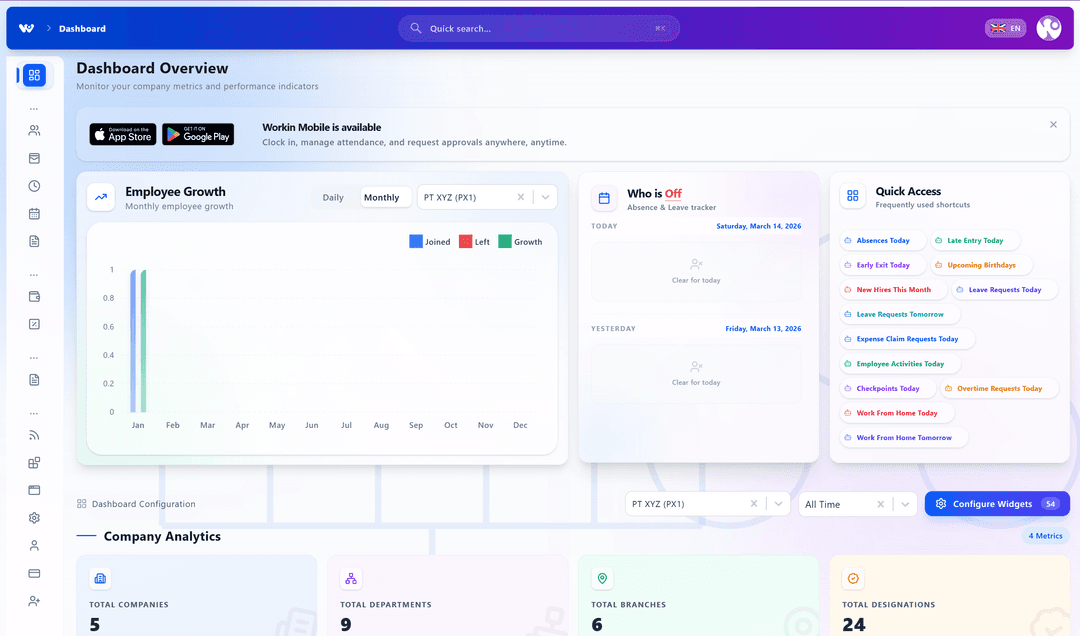Select the Monthly view for Employee Growth
Viewport: 1080px width, 636px height.
386,197
